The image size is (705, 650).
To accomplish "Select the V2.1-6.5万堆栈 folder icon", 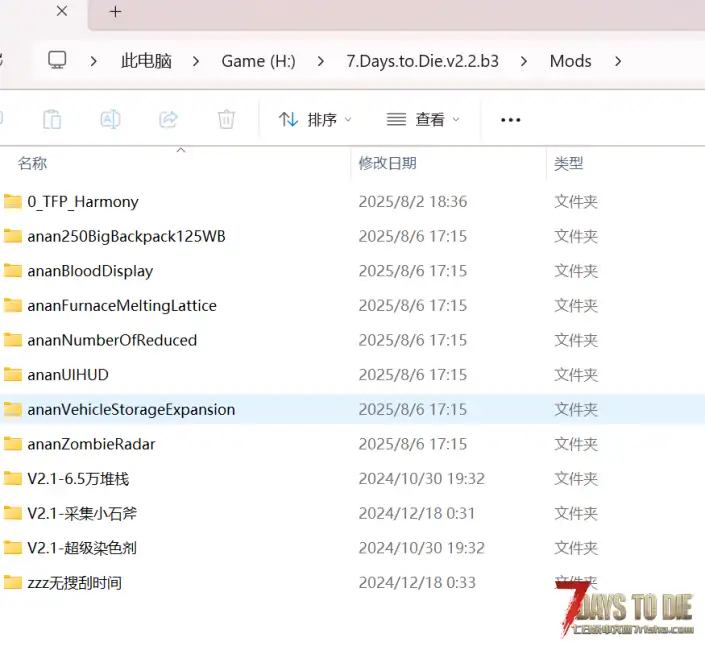I will (x=13, y=478).
